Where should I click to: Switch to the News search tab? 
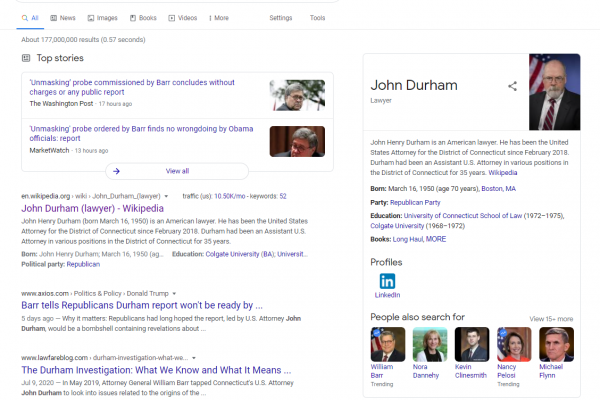click(x=63, y=18)
